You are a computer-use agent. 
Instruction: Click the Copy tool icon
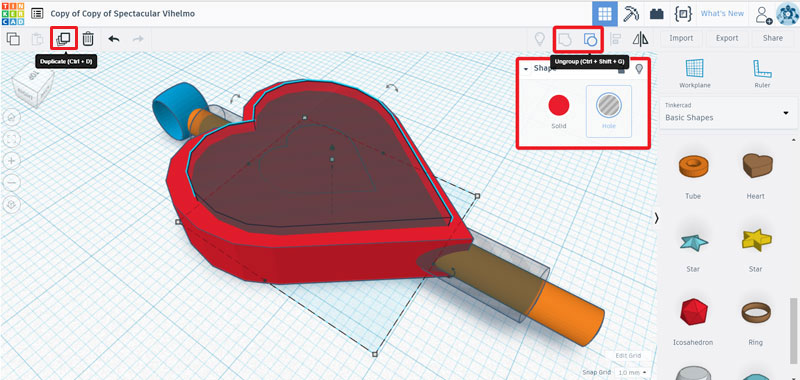click(x=13, y=39)
